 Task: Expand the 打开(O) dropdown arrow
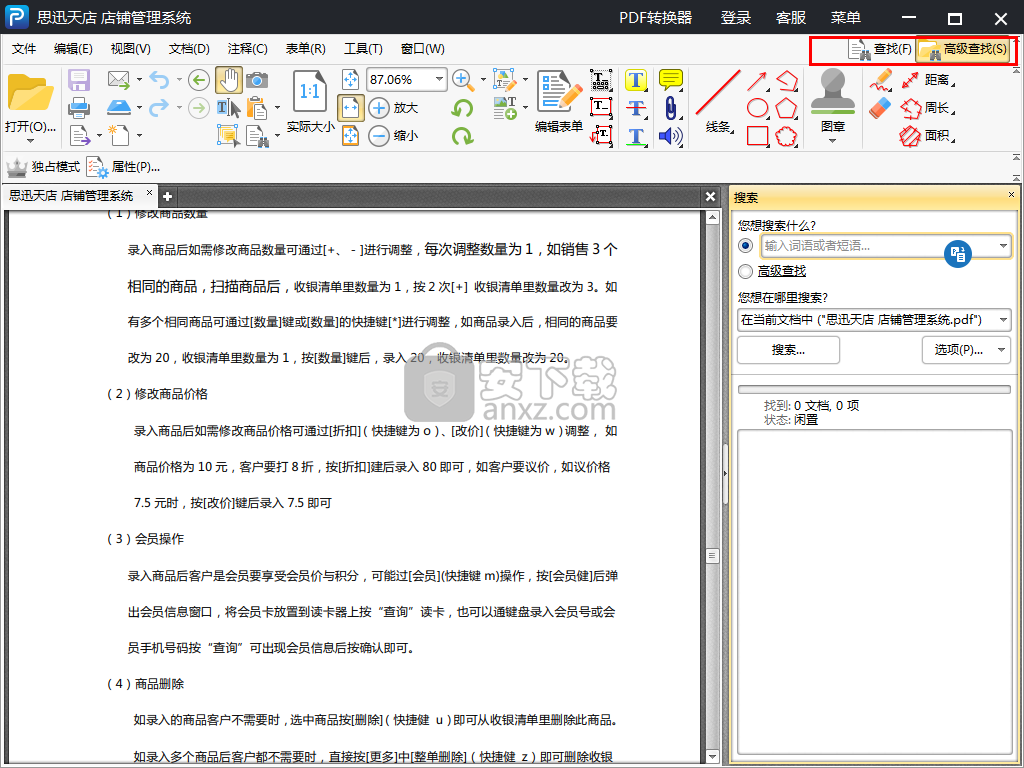[x=30, y=141]
